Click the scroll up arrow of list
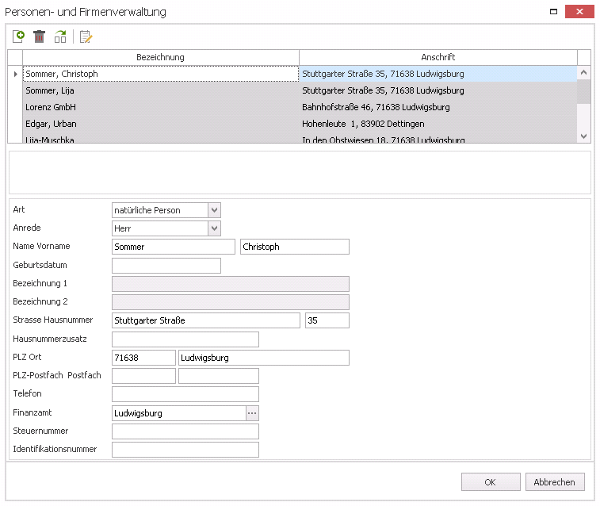600x506 pixels. (x=584, y=72)
